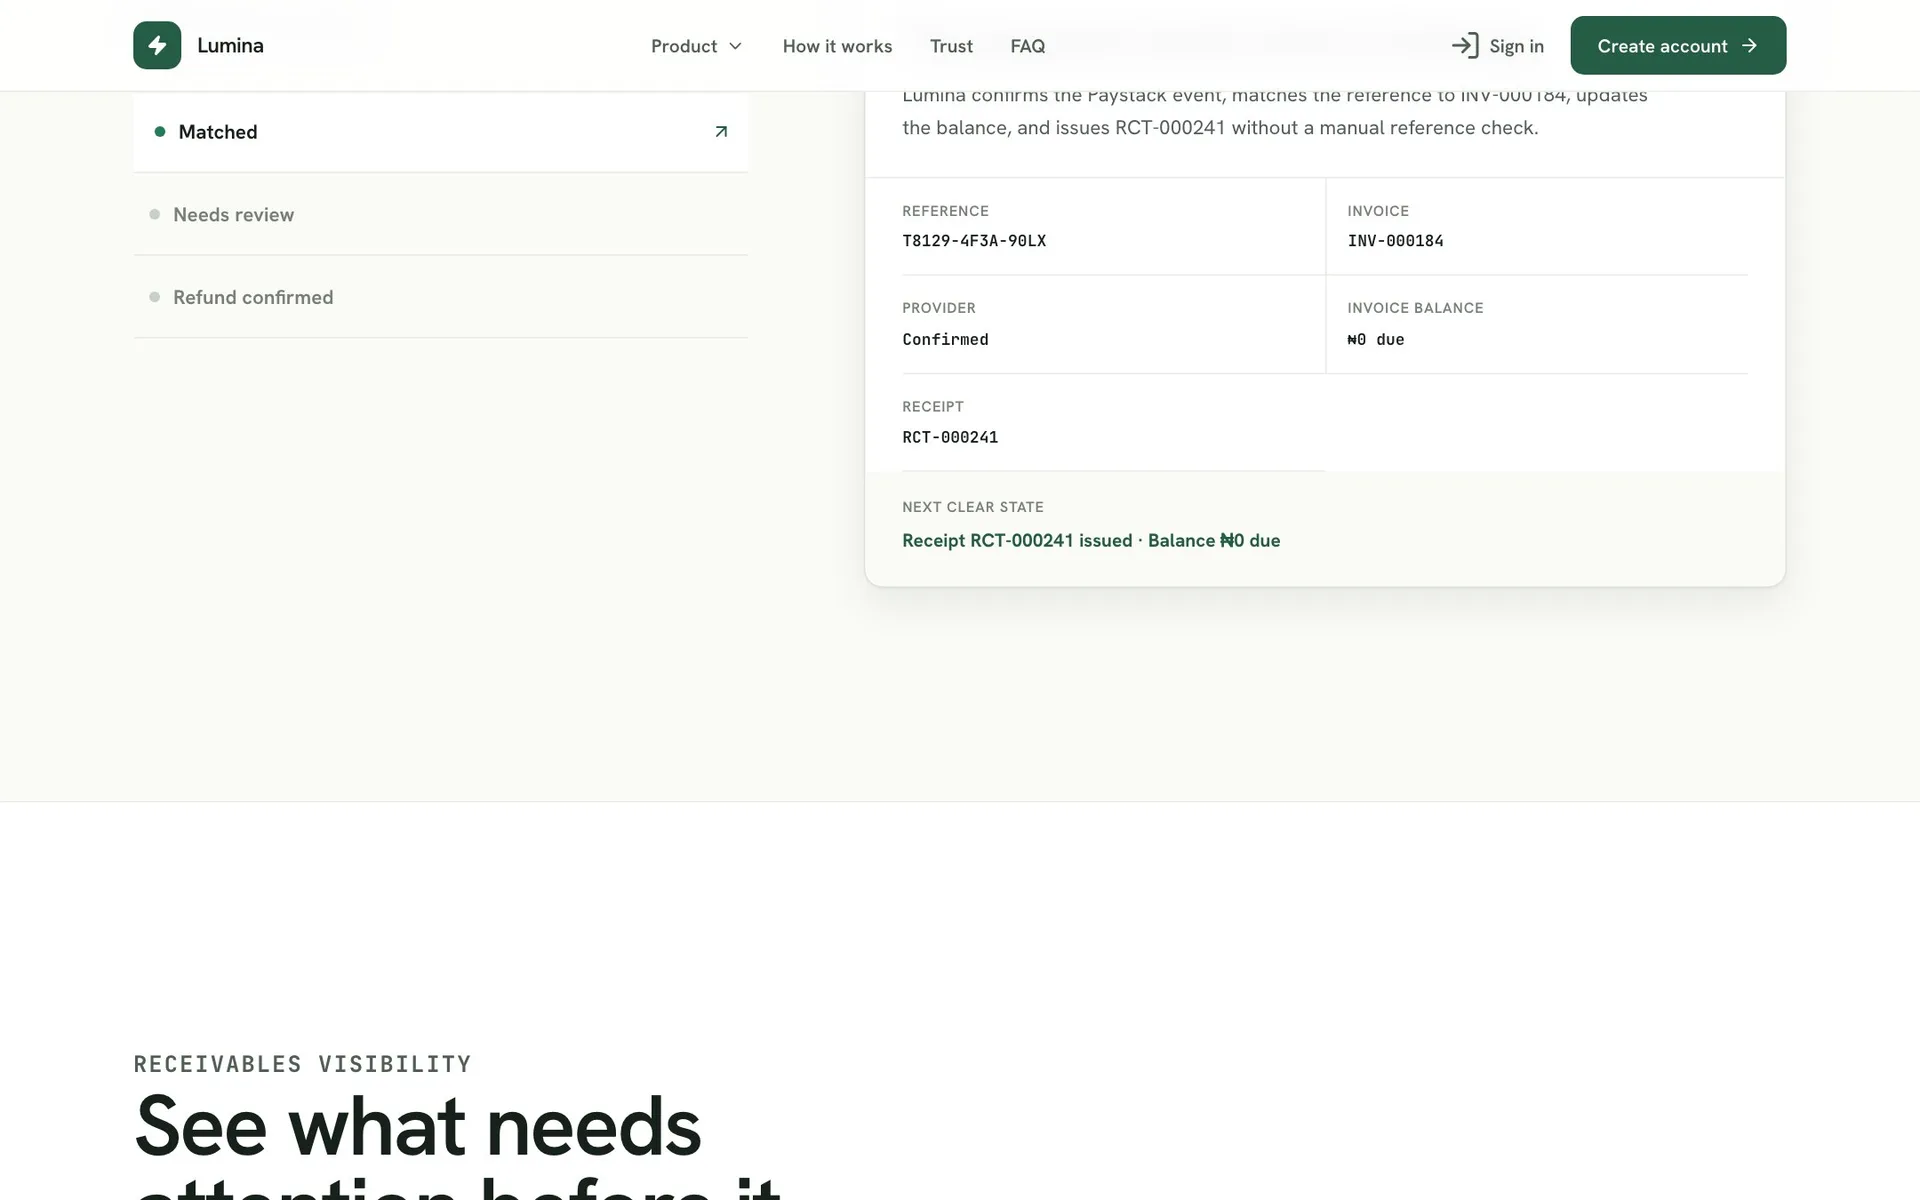Screen dimensions: 1920x1200
Task: Open the FAQ nav link
Action: tap(1027, 46)
